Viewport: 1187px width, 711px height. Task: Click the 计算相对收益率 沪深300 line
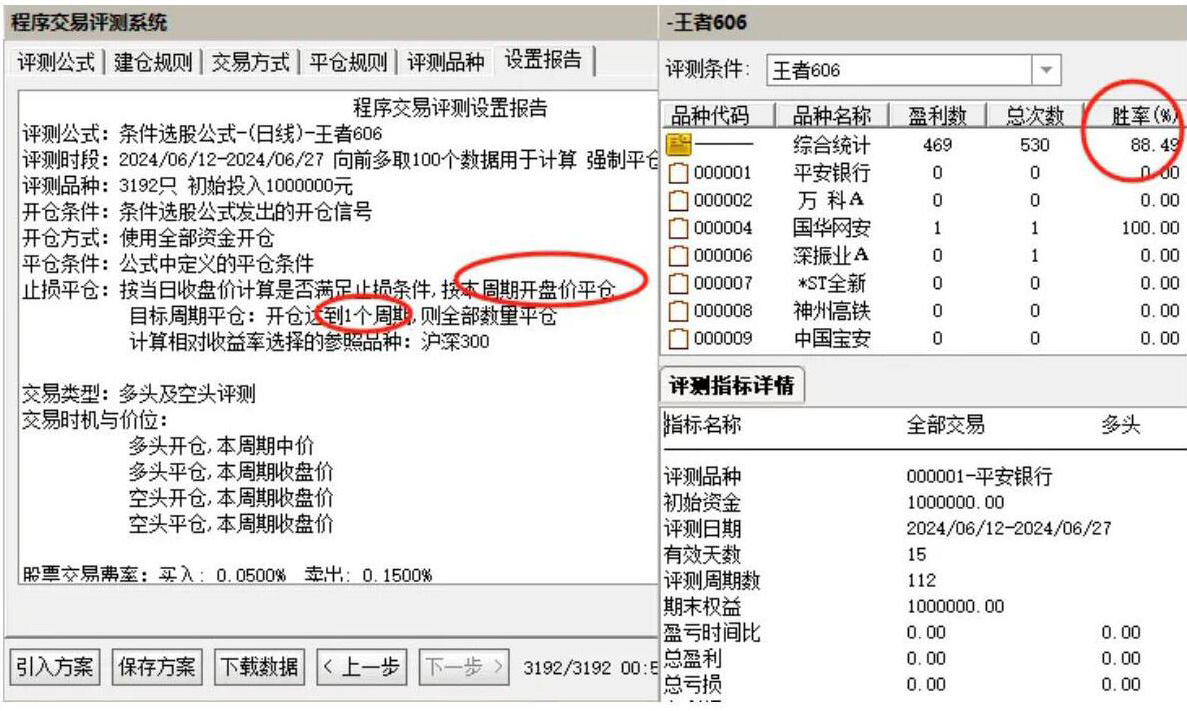pyautogui.click(x=309, y=341)
